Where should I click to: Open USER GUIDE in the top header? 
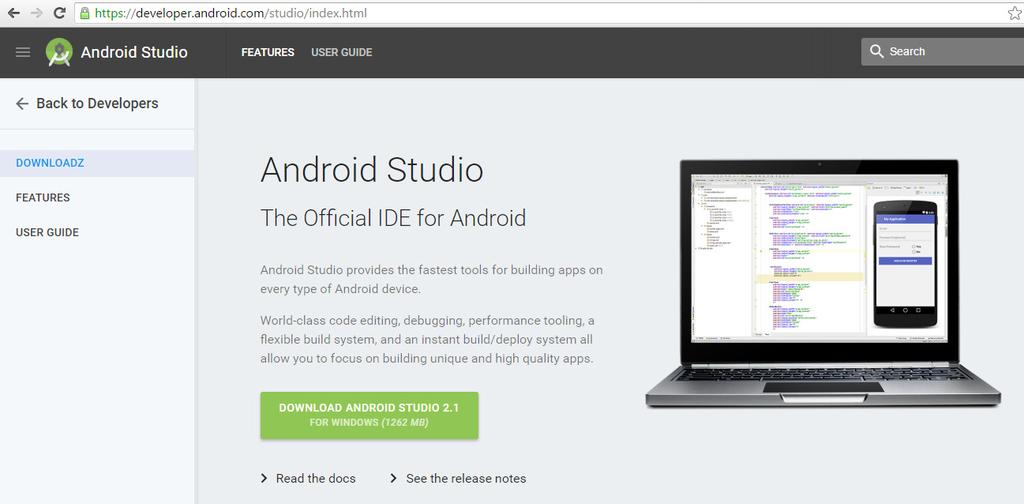click(x=342, y=52)
